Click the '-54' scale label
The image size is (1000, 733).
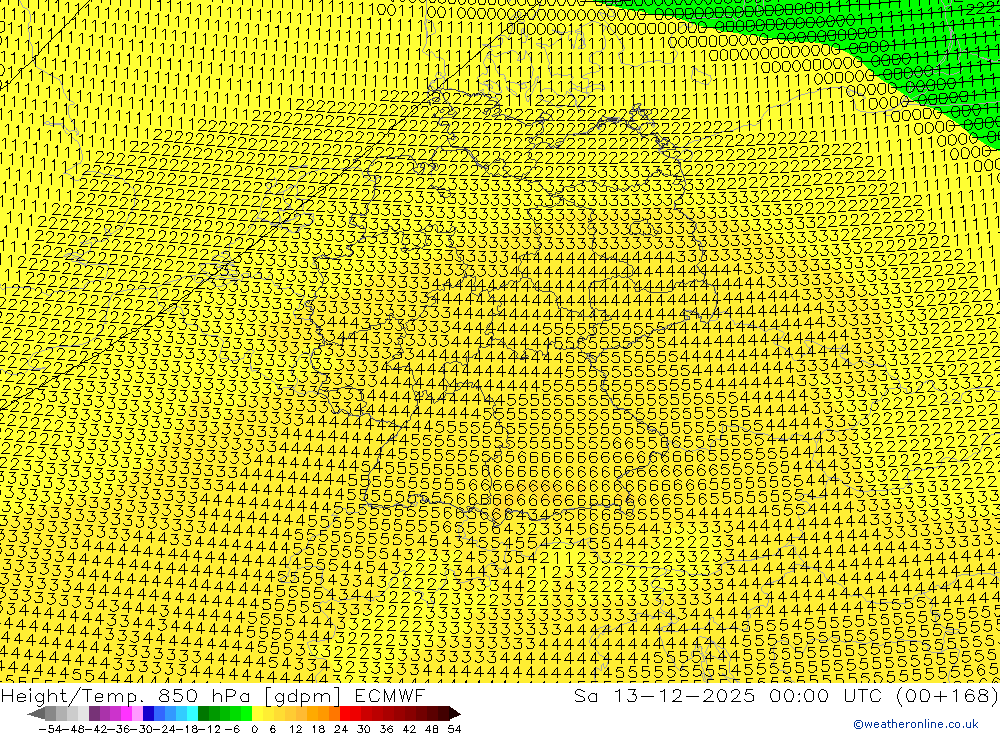[50, 729]
